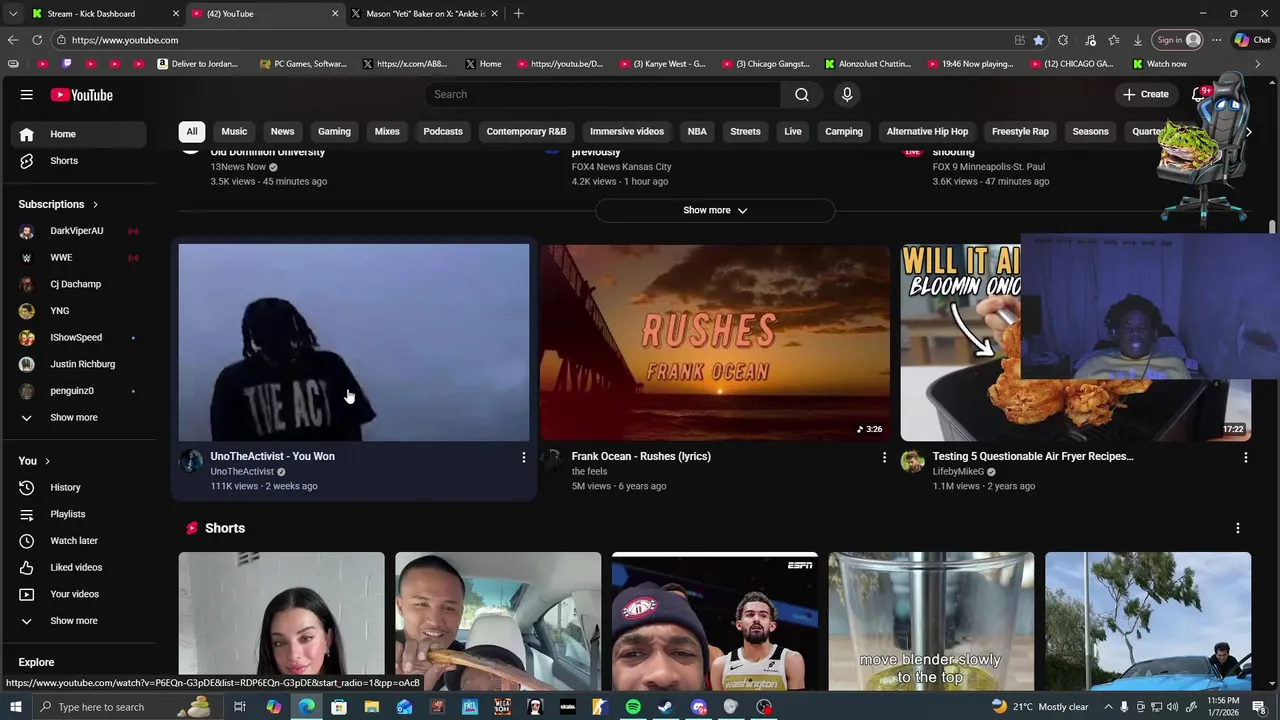Screen dimensions: 1280x720
Task: Play UnoTheActivist You Won thumbnail
Action: tap(354, 342)
